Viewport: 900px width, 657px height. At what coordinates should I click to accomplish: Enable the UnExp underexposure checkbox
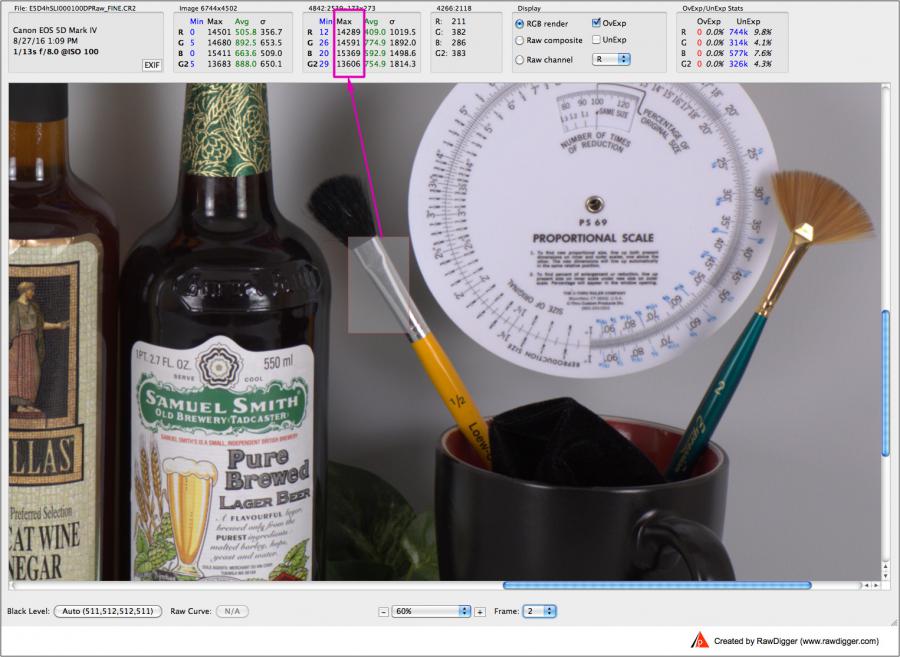pos(596,40)
